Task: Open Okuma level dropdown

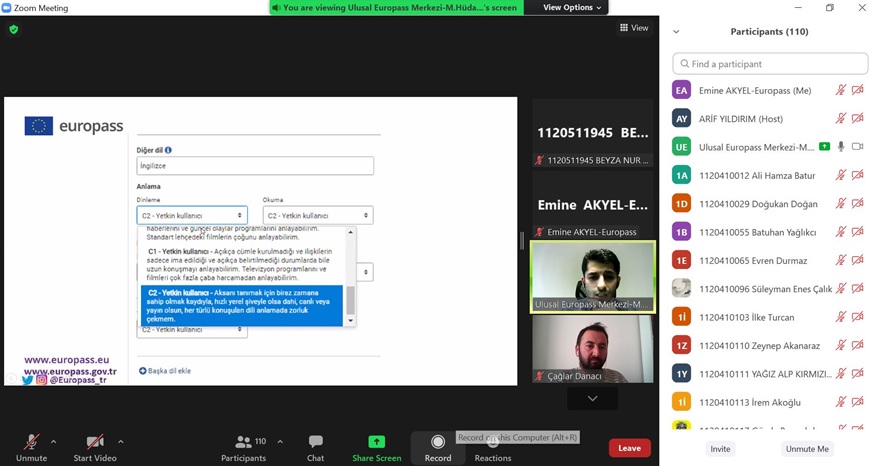Action: pos(318,216)
